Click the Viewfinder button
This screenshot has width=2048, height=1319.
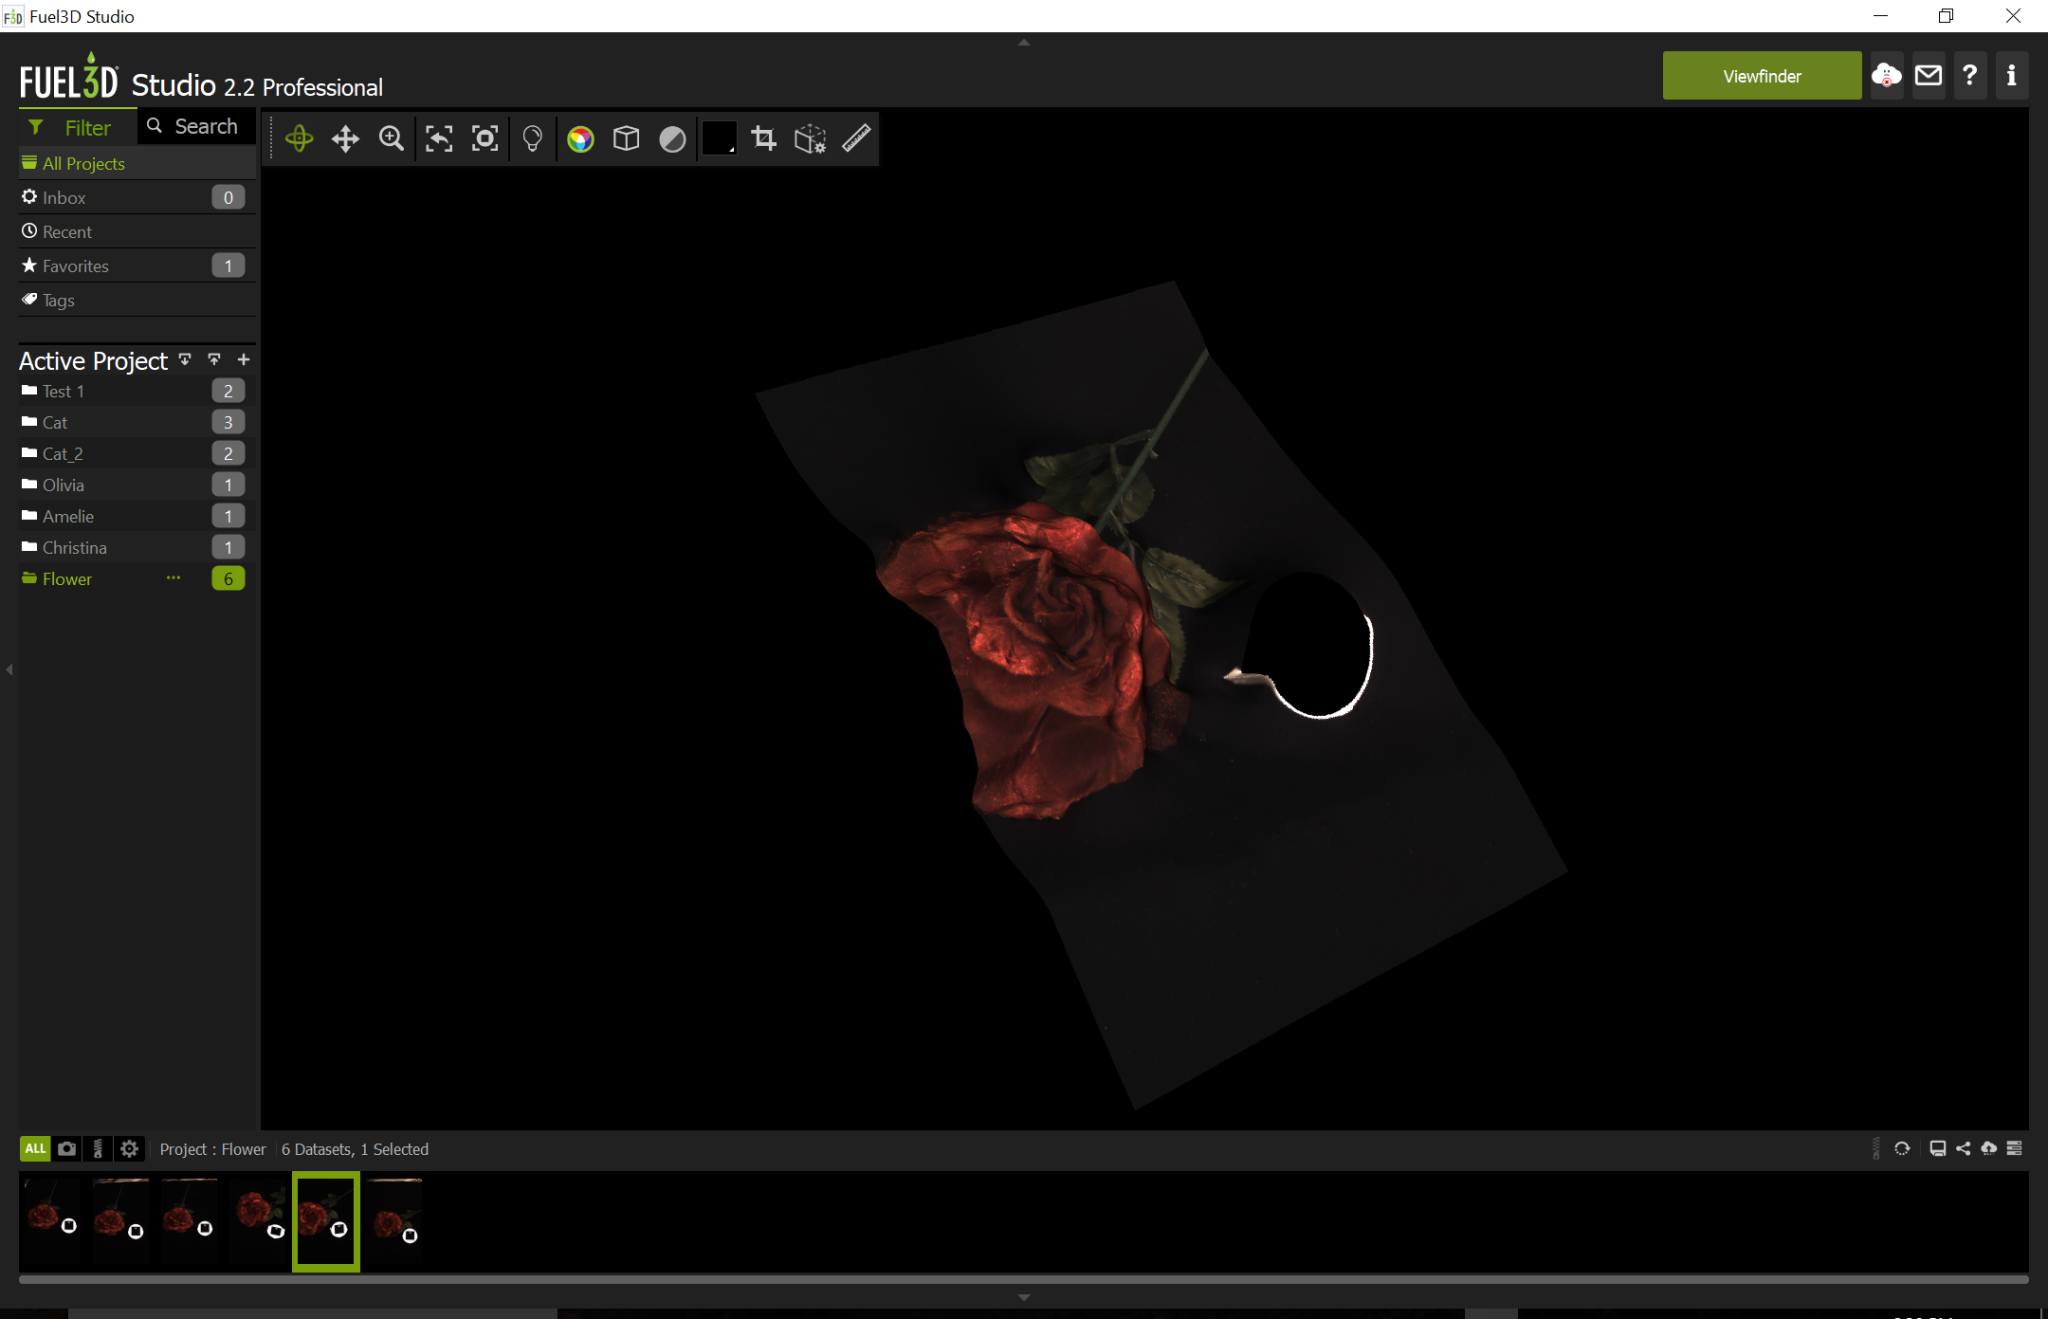(x=1761, y=75)
